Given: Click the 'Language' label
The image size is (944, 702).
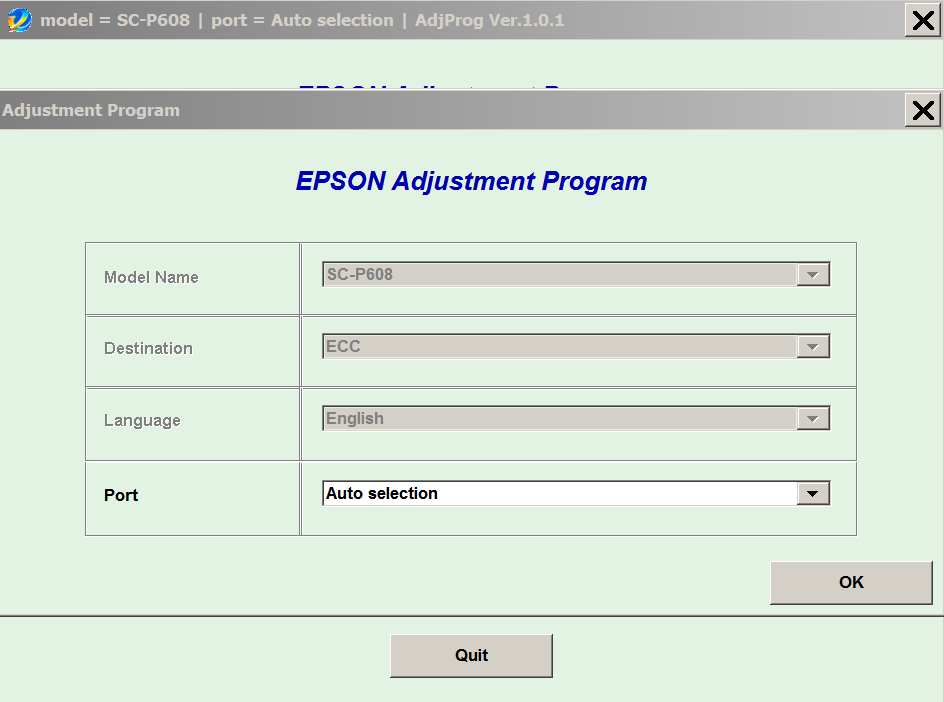Looking at the screenshot, I should pyautogui.click(x=142, y=421).
